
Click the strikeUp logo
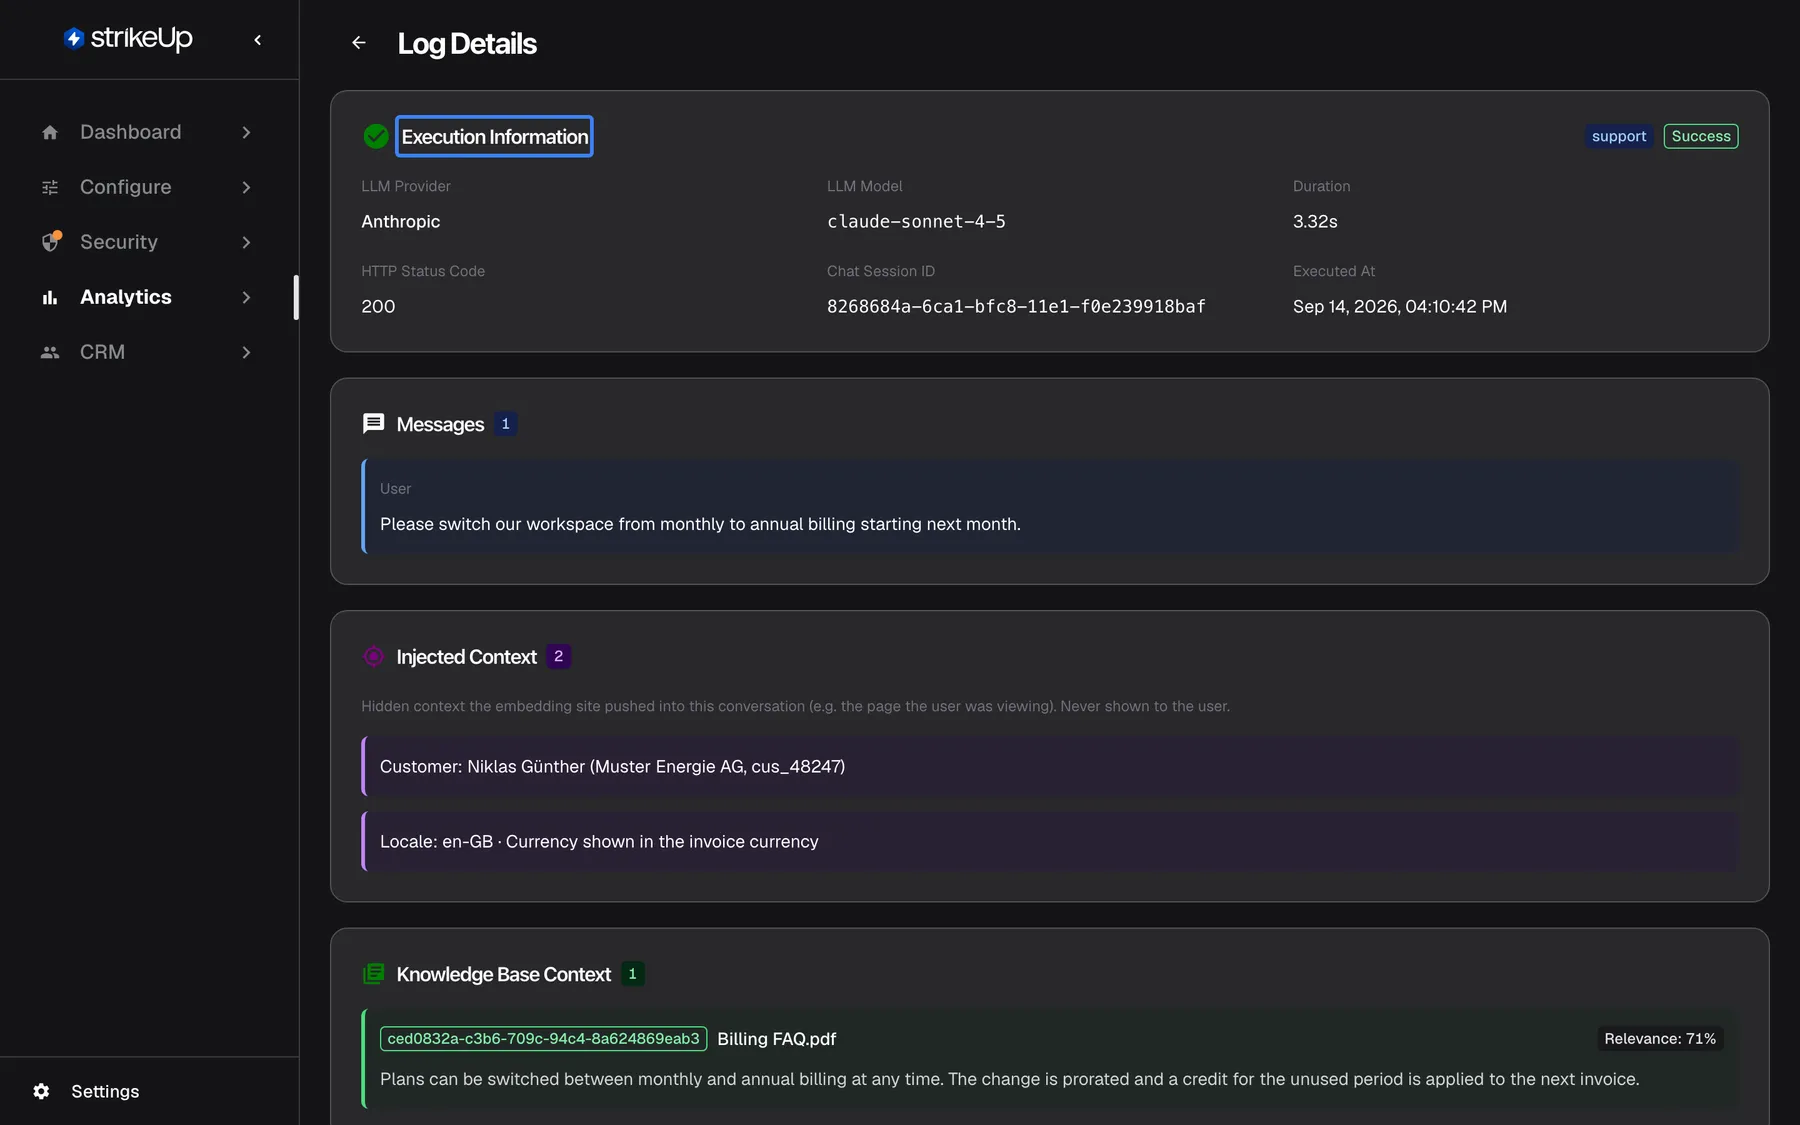(128, 38)
